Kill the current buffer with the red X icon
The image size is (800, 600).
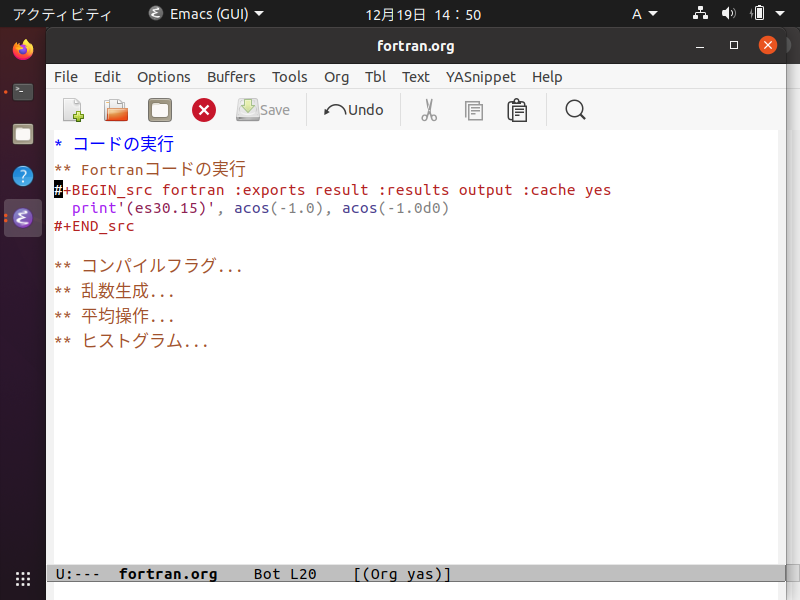203,110
